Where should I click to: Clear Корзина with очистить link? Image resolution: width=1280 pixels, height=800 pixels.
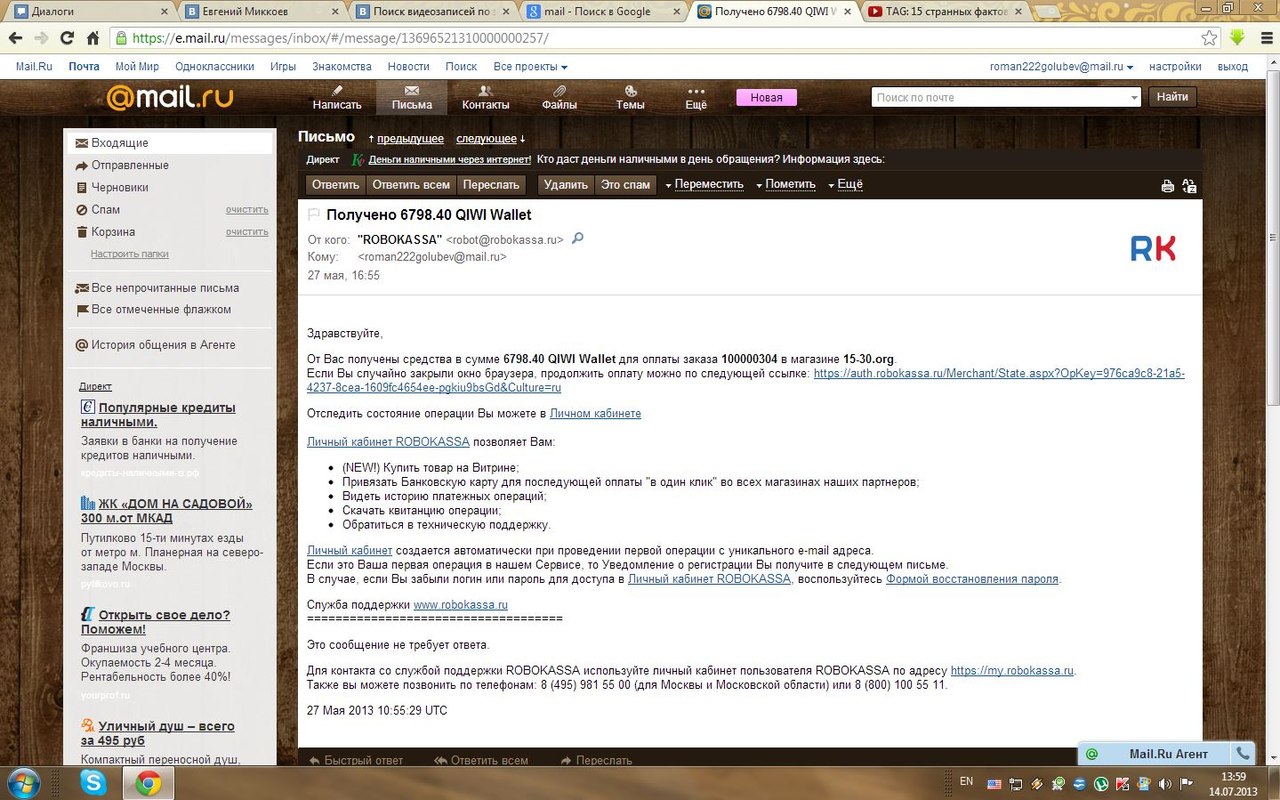[247, 232]
